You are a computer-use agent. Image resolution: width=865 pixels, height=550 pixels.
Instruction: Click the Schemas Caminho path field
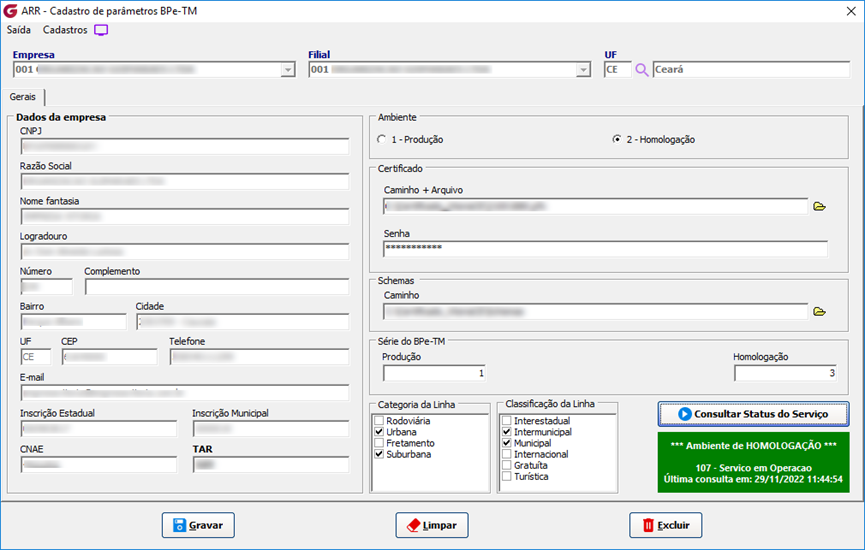[x=595, y=312]
